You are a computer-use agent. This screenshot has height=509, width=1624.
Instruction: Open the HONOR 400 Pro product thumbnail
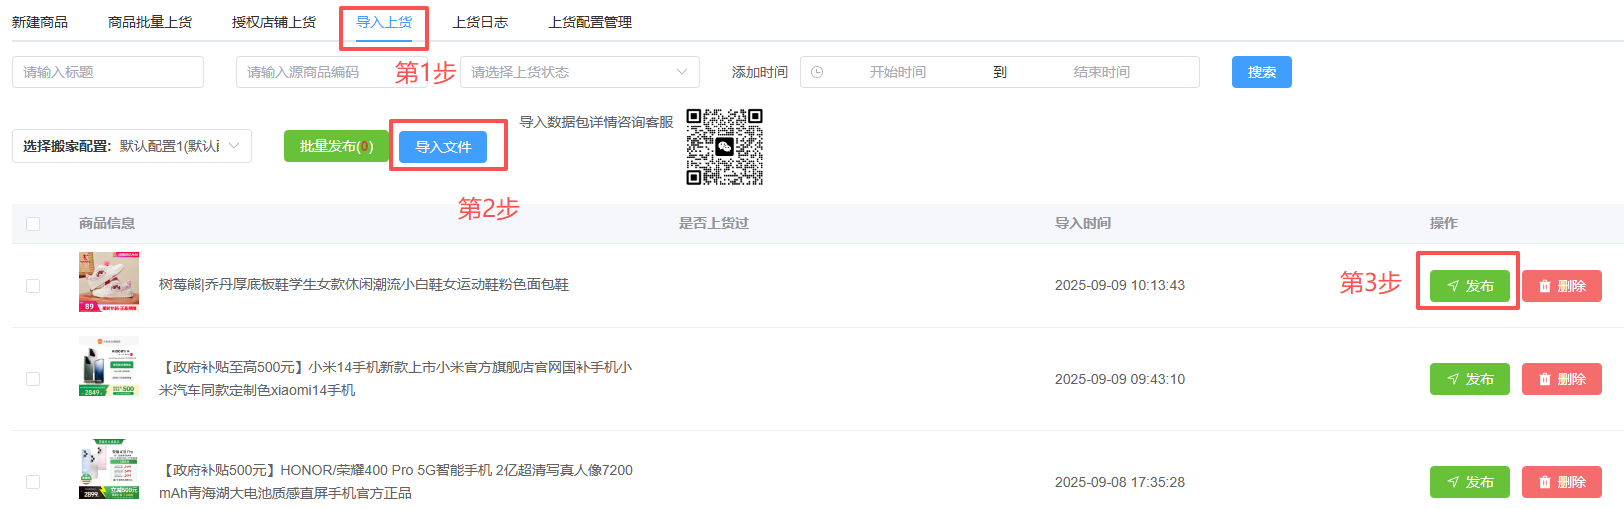tap(109, 469)
